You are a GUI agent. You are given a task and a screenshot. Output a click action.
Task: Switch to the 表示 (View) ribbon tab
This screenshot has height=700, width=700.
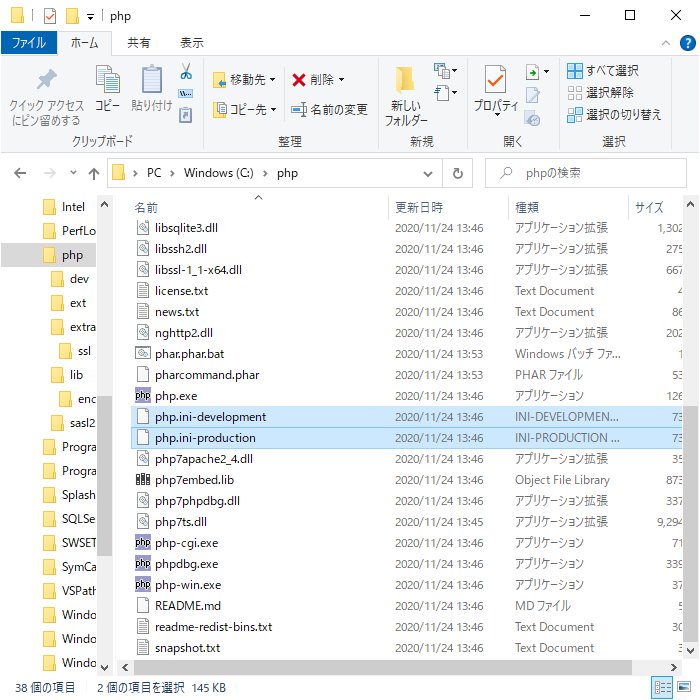click(x=191, y=43)
